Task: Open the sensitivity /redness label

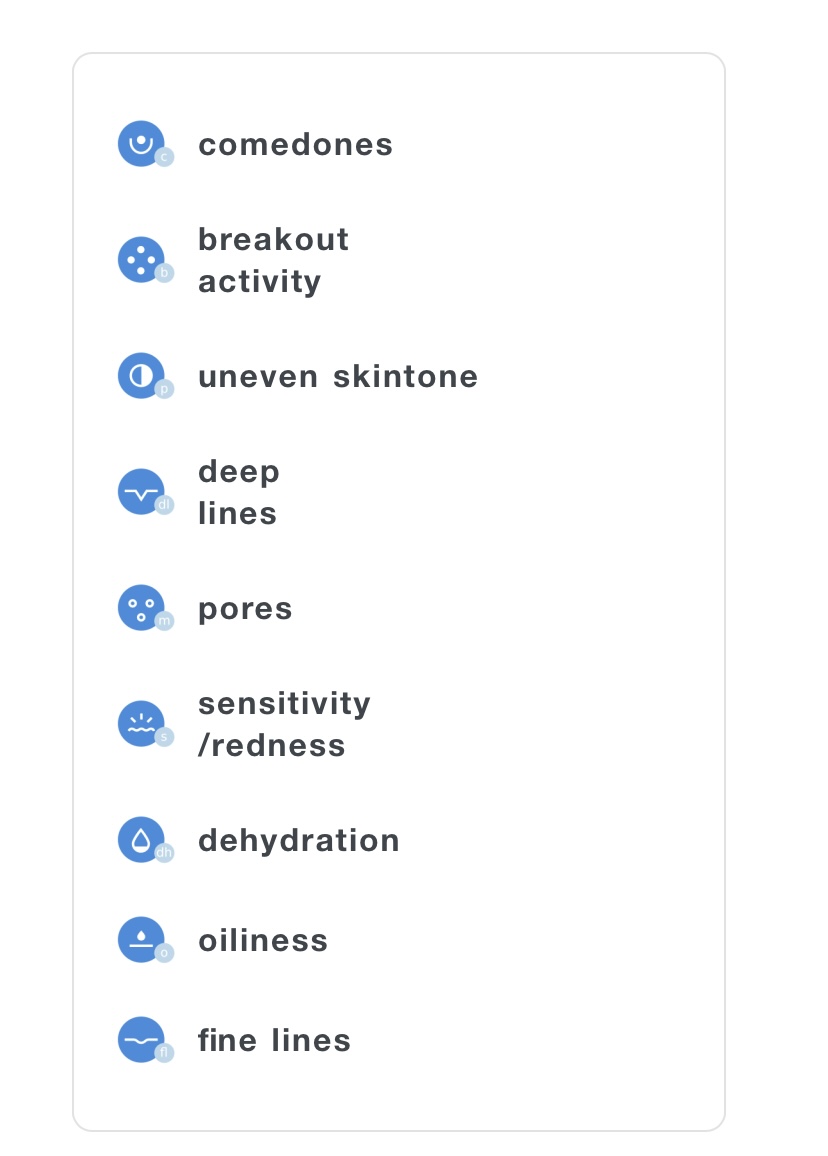Action: tap(284, 725)
